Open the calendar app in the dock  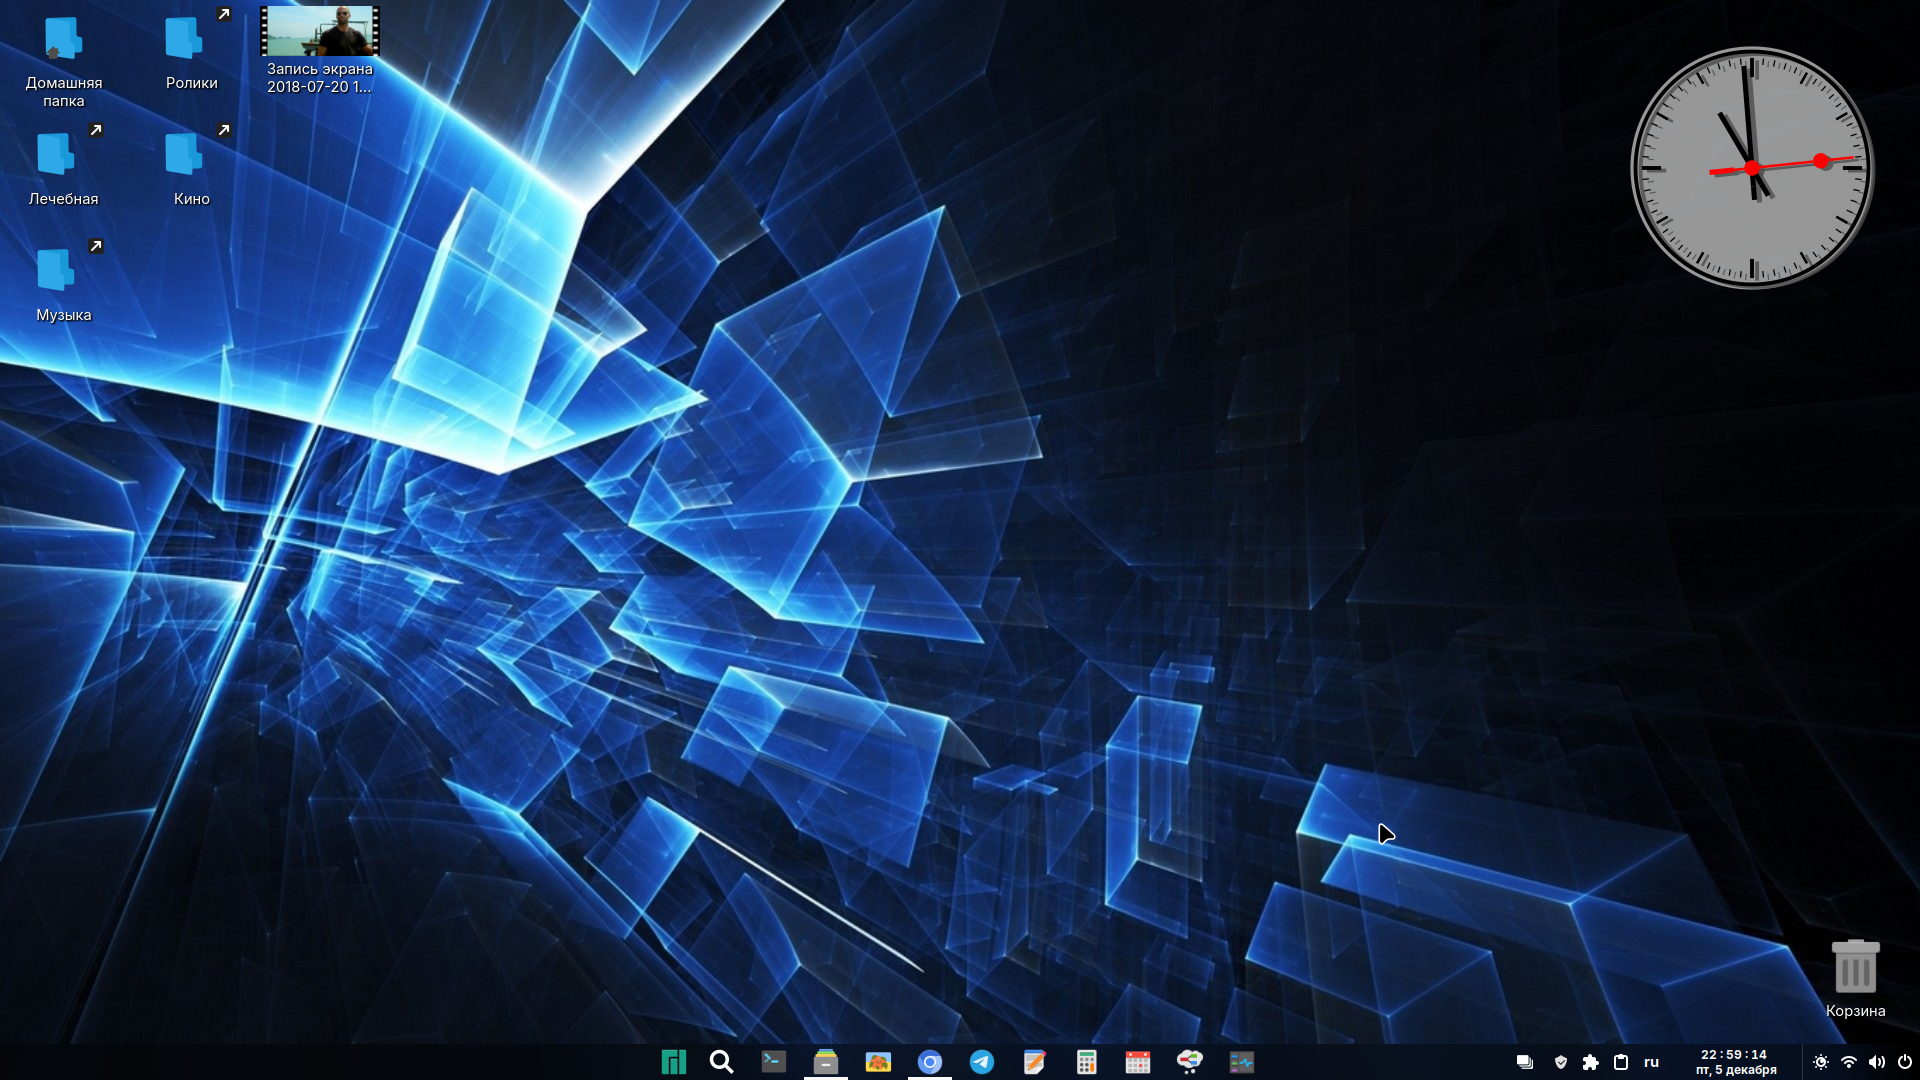tap(1138, 1062)
